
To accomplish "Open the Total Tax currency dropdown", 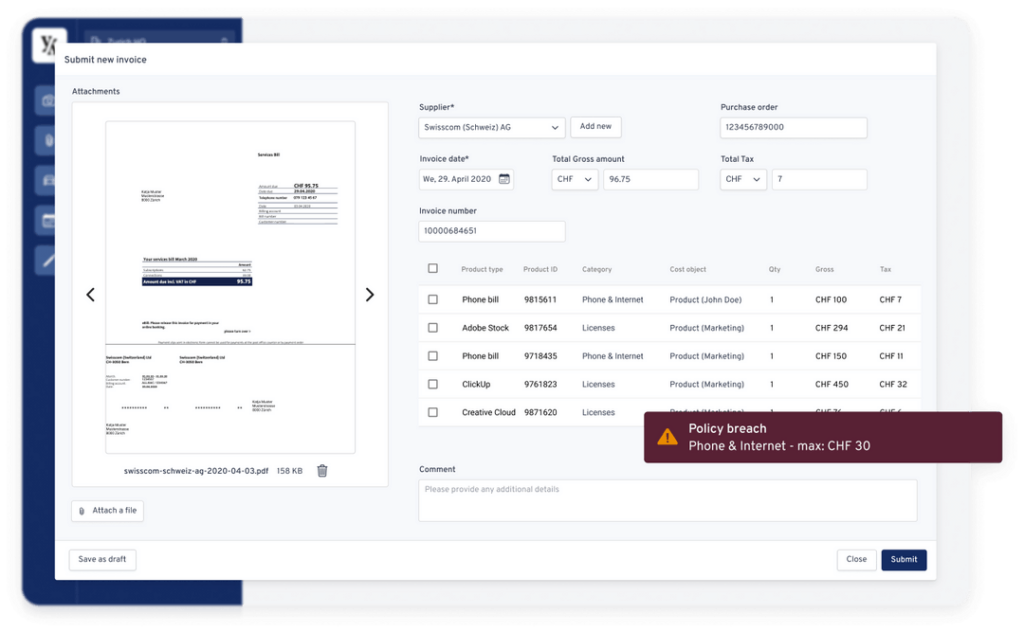I will [743, 179].
